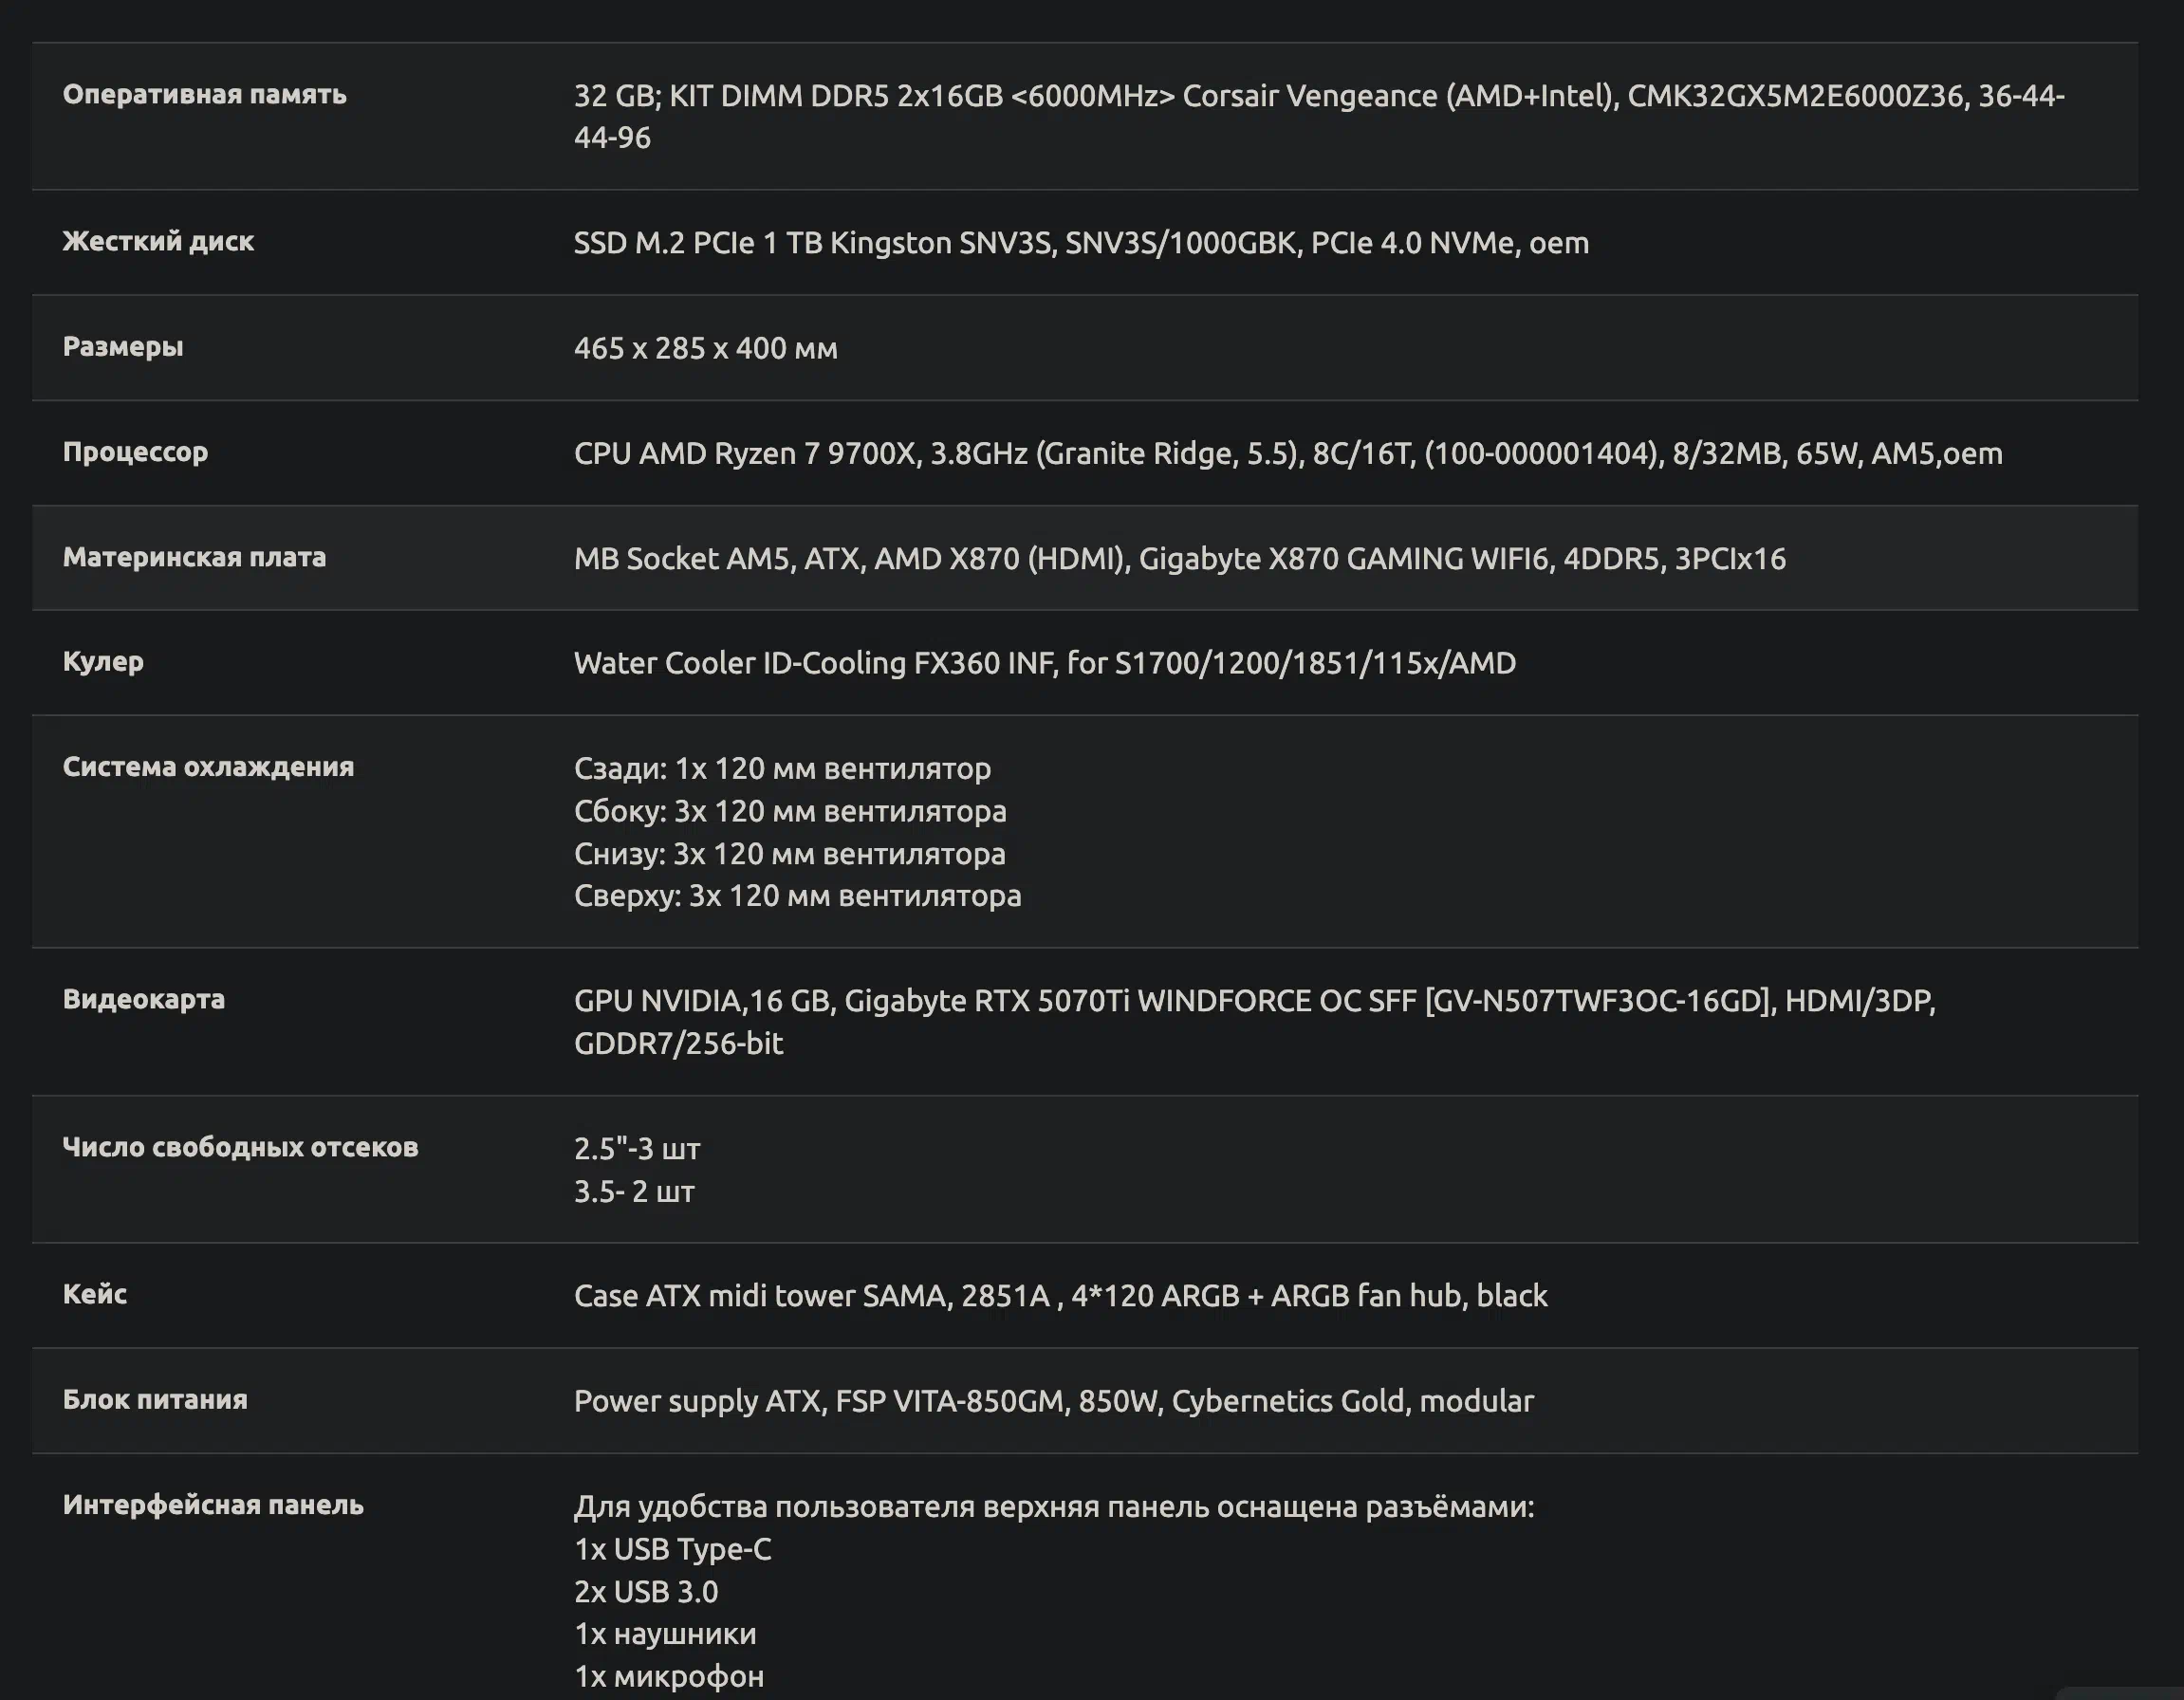Viewport: 2184px width, 1700px height.
Task: Click the AMD Ryzen 7 9700X specification
Action: coord(1288,453)
